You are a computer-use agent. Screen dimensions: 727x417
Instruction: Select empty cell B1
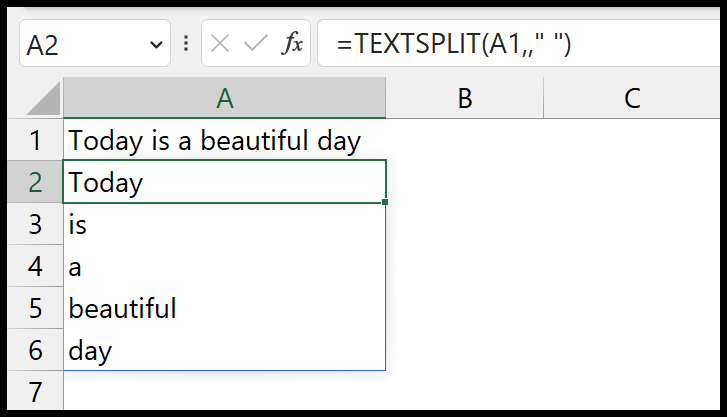point(465,140)
